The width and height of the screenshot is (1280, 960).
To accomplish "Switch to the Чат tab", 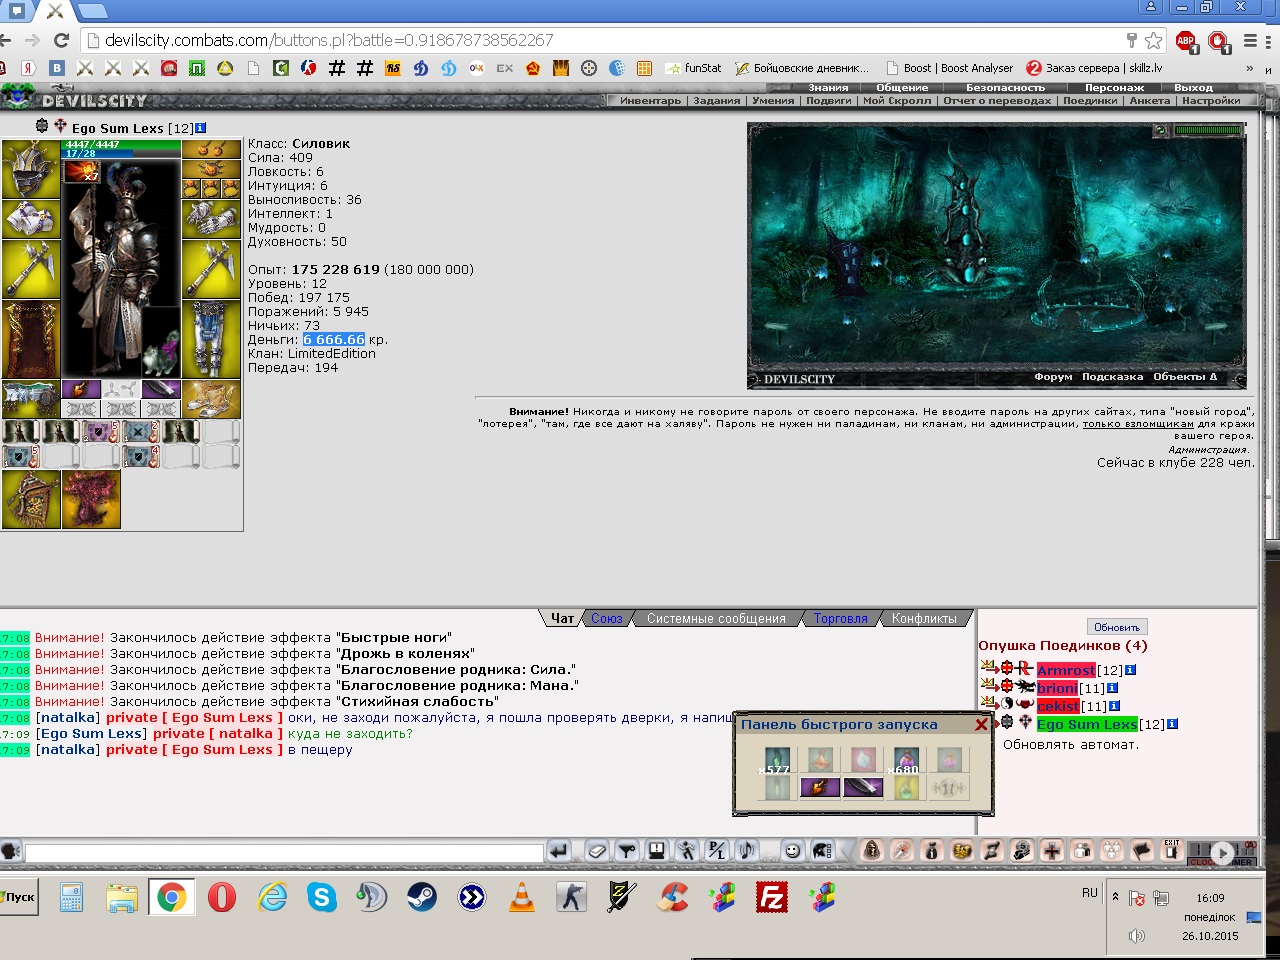I will pos(562,619).
